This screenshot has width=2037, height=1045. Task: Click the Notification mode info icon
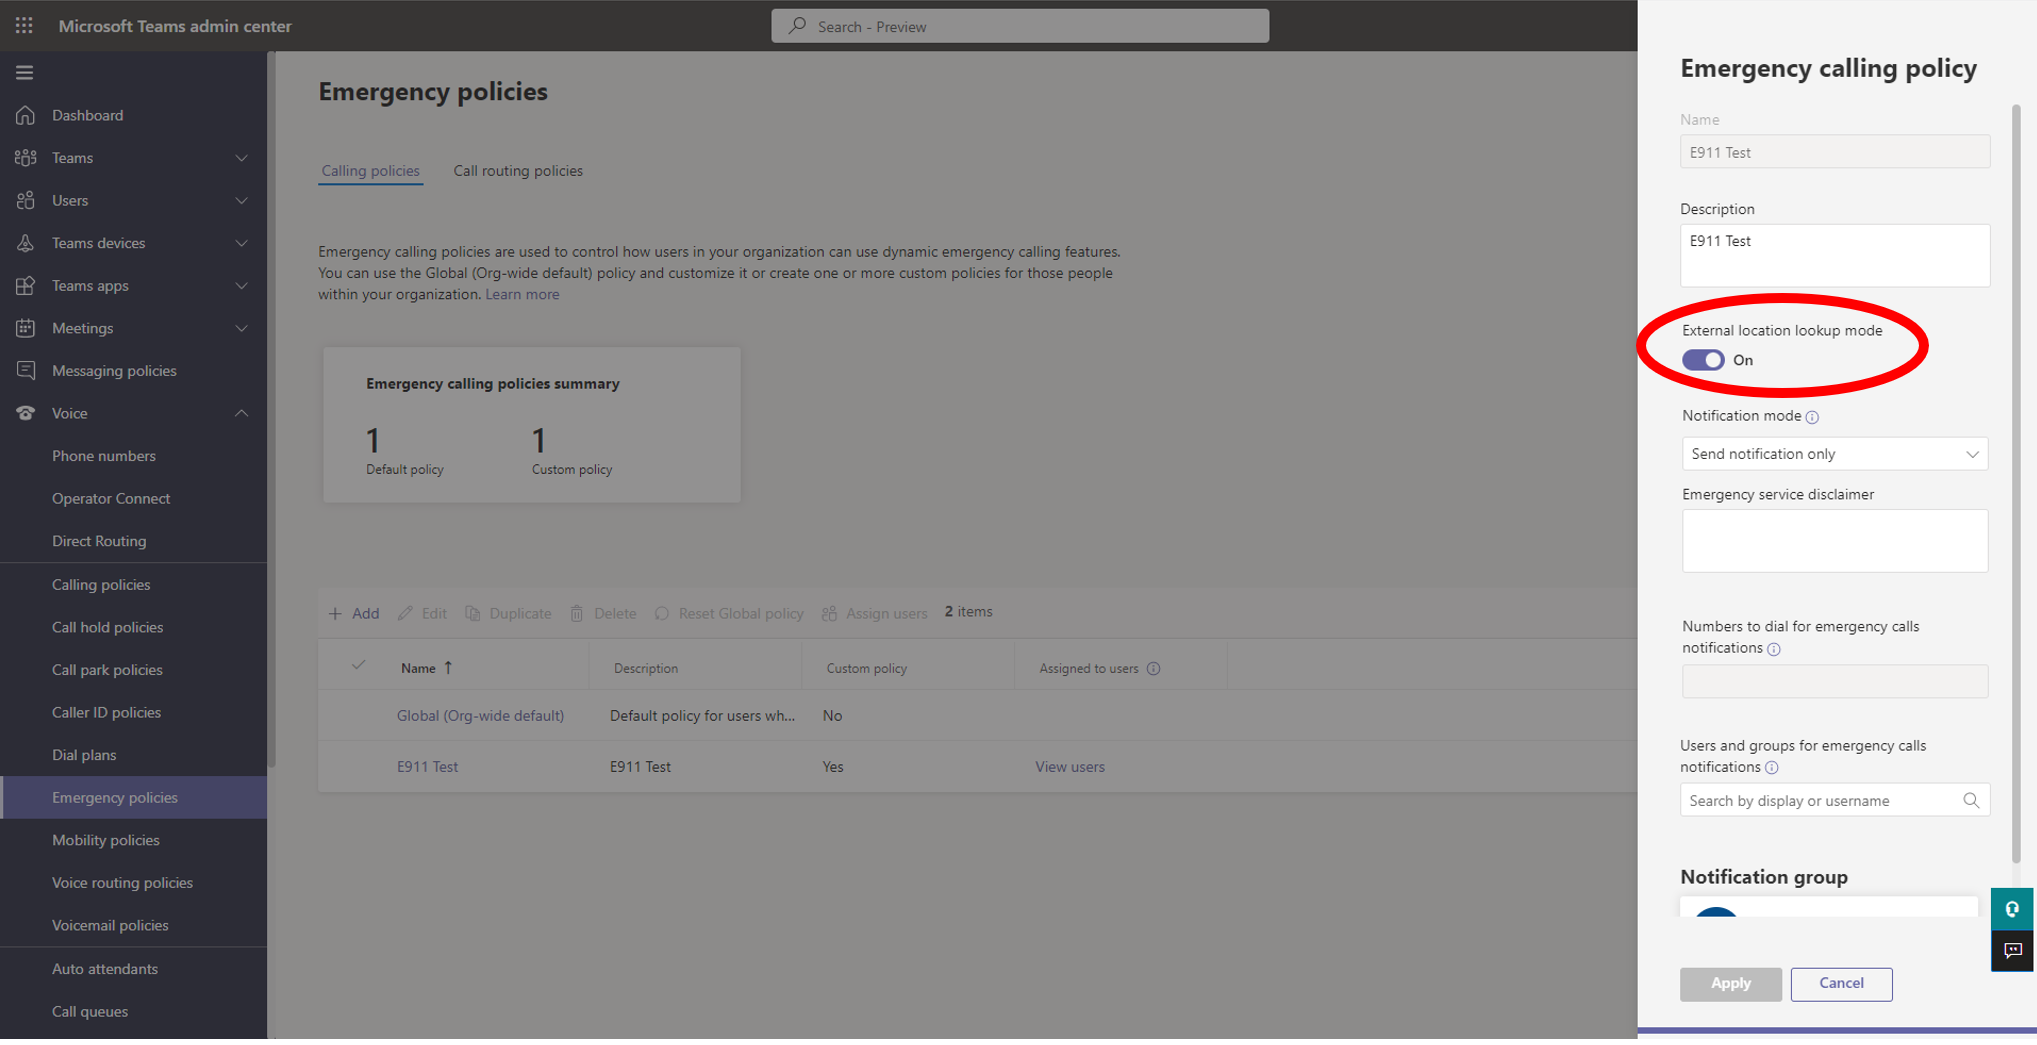pos(1812,417)
